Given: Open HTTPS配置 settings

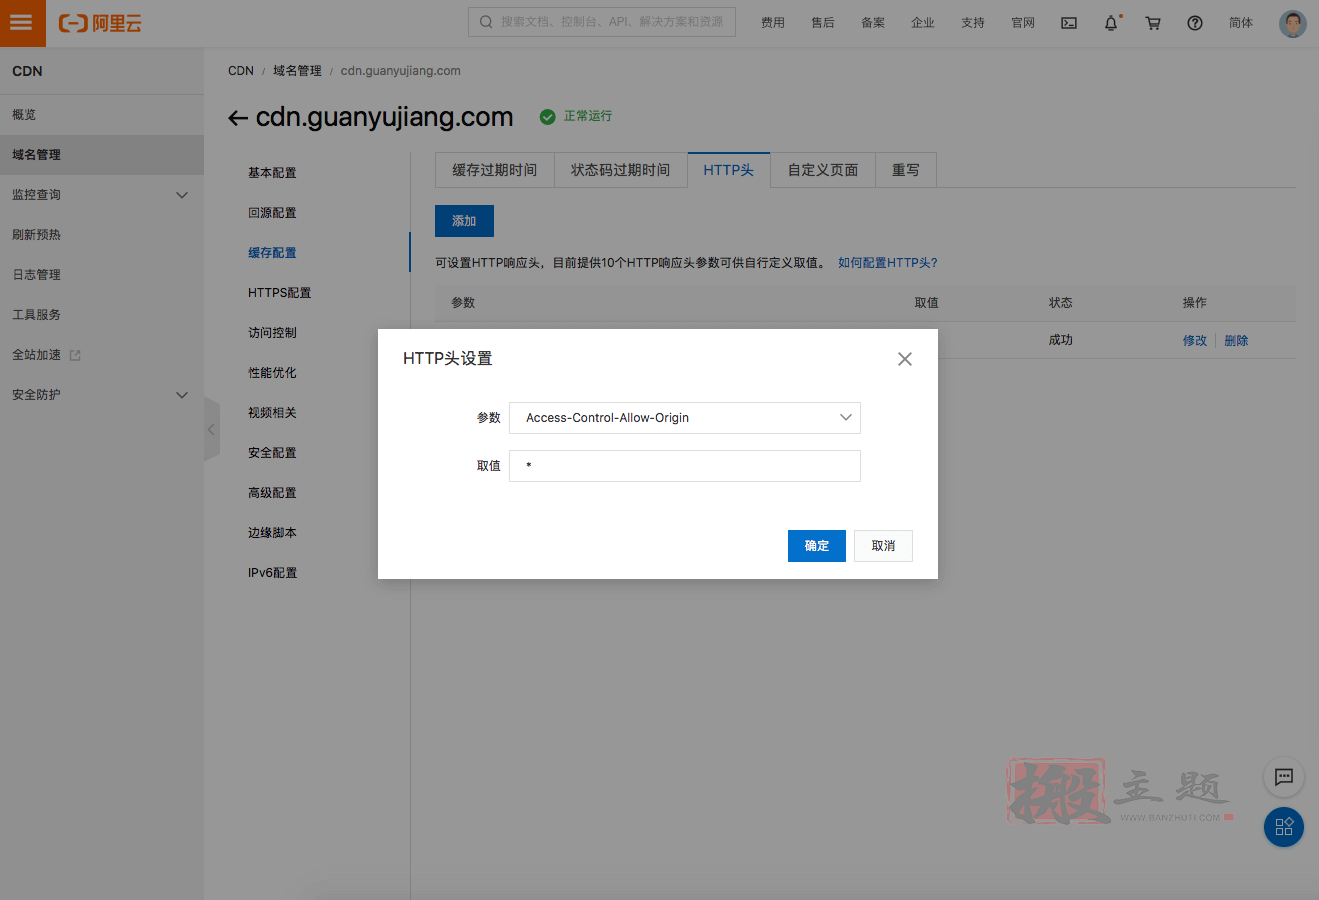Looking at the screenshot, I should click(280, 293).
